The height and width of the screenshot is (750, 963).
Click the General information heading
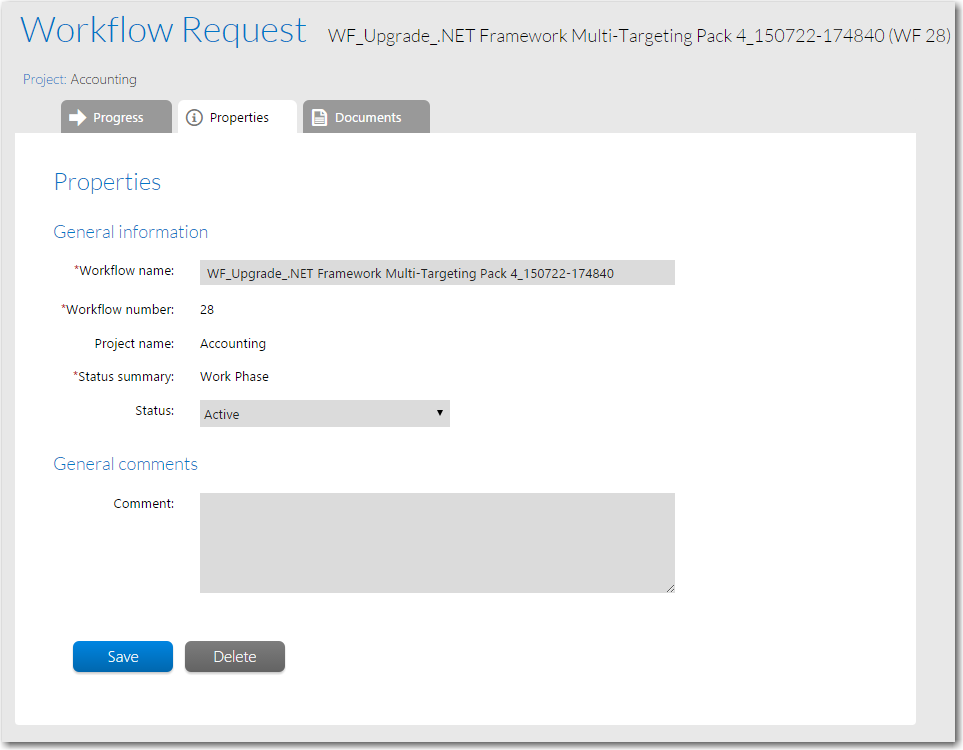pyautogui.click(x=131, y=232)
